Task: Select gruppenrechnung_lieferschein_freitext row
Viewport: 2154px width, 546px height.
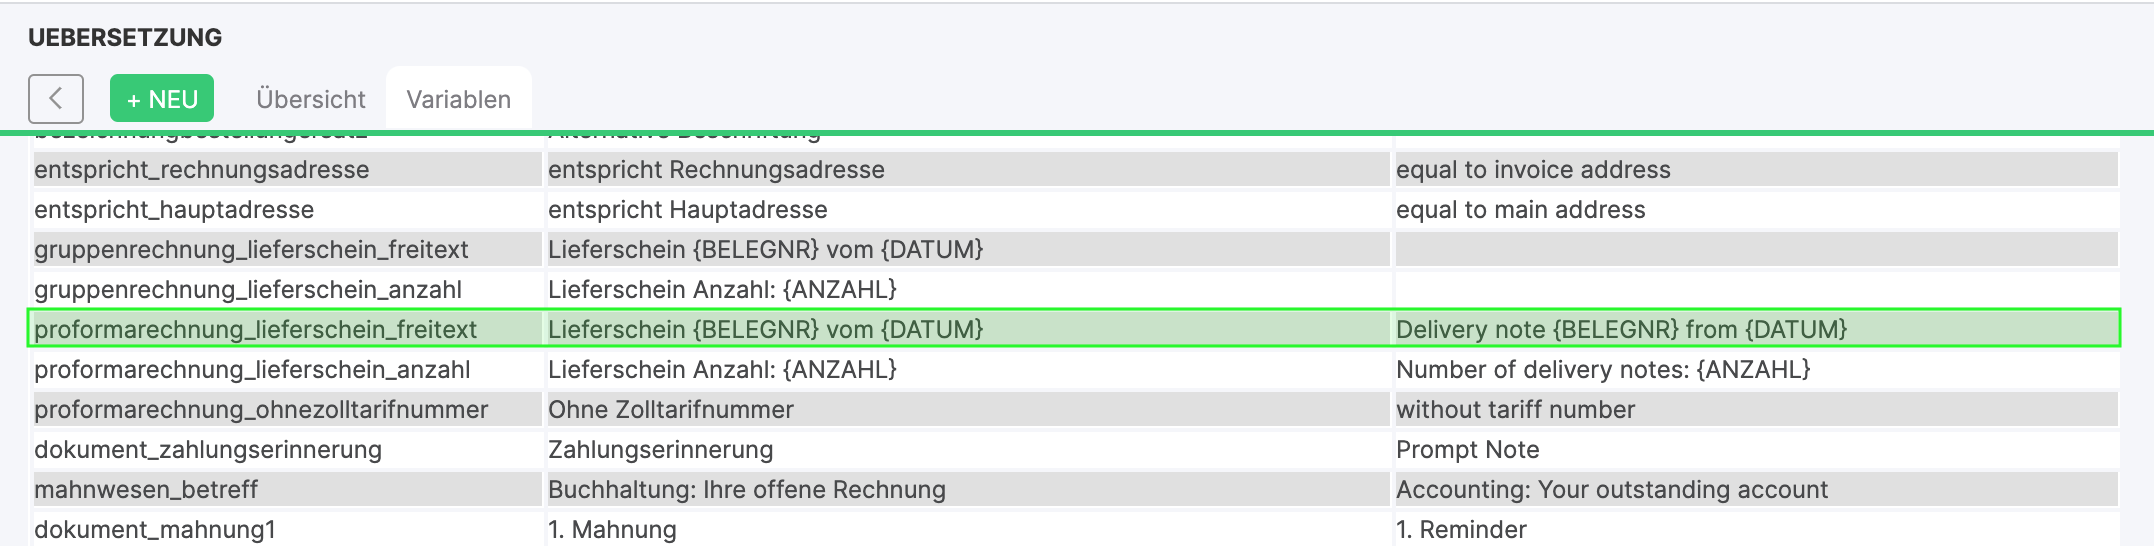Action: pos(251,250)
